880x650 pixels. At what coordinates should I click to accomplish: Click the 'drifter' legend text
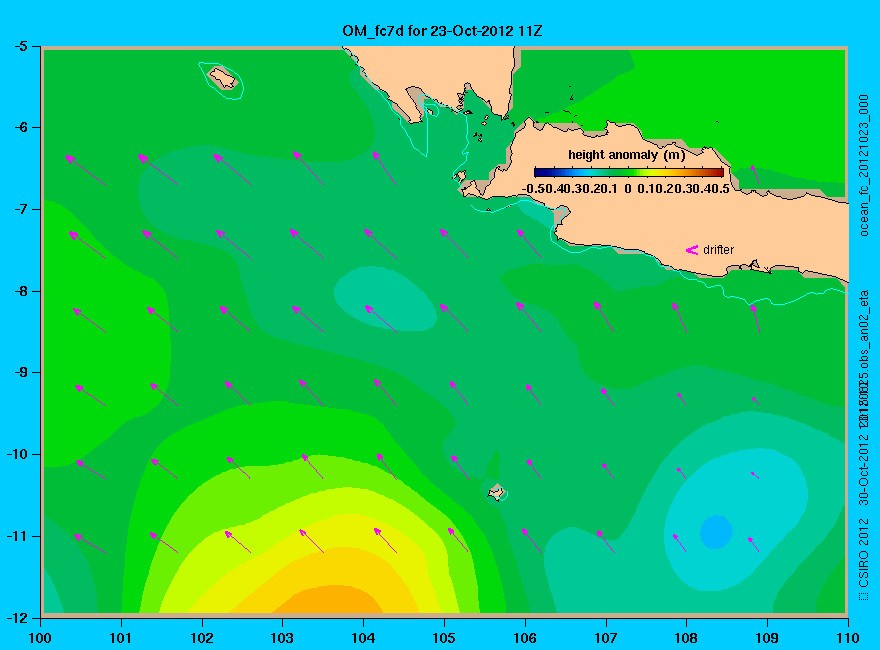click(718, 250)
